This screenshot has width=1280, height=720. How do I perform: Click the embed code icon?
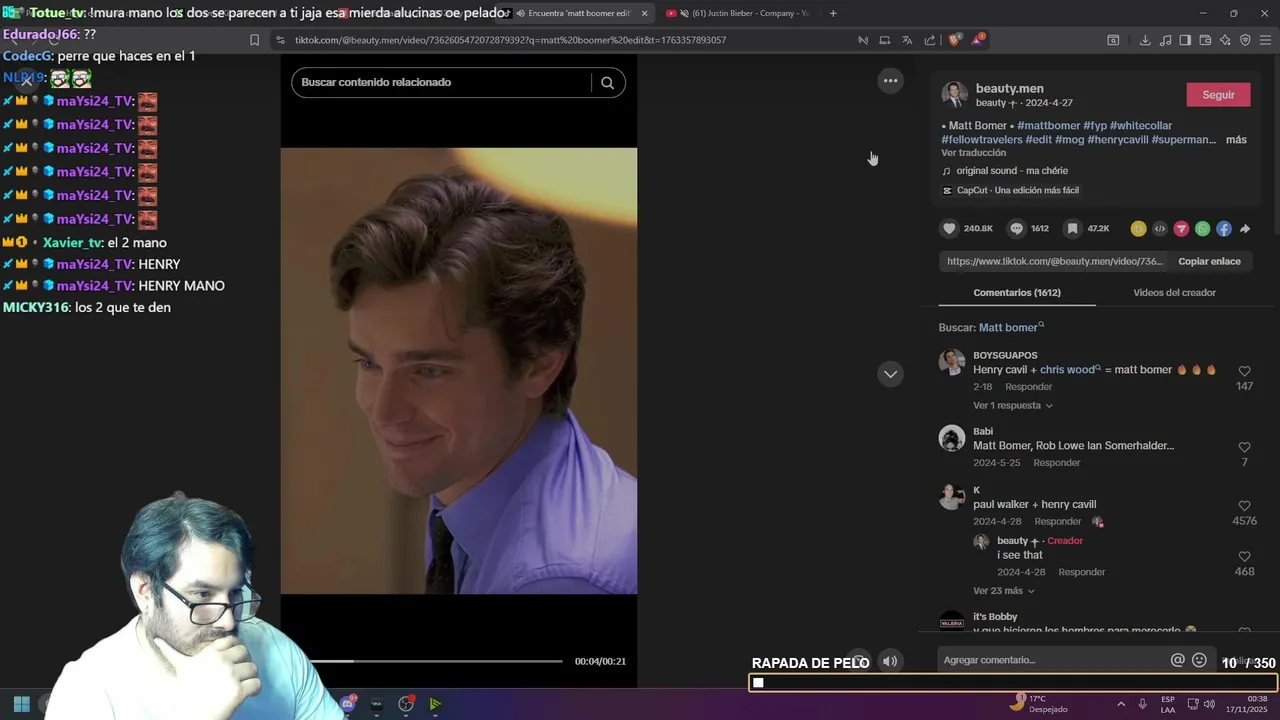pyautogui.click(x=1160, y=229)
